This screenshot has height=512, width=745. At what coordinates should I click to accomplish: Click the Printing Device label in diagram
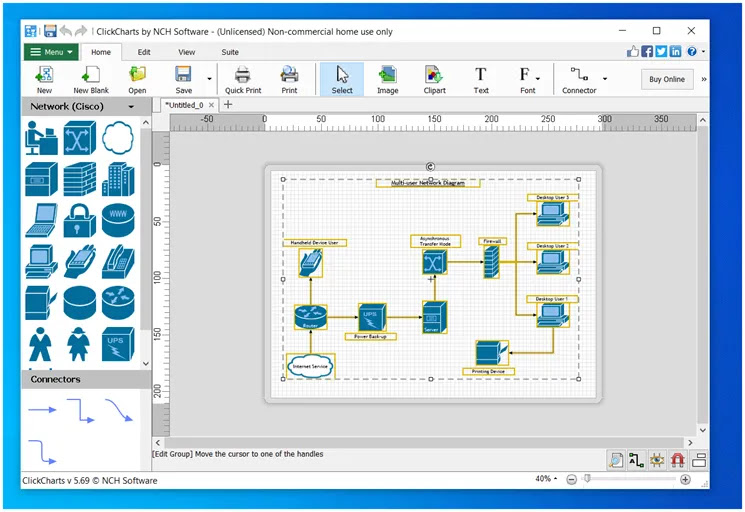488,371
